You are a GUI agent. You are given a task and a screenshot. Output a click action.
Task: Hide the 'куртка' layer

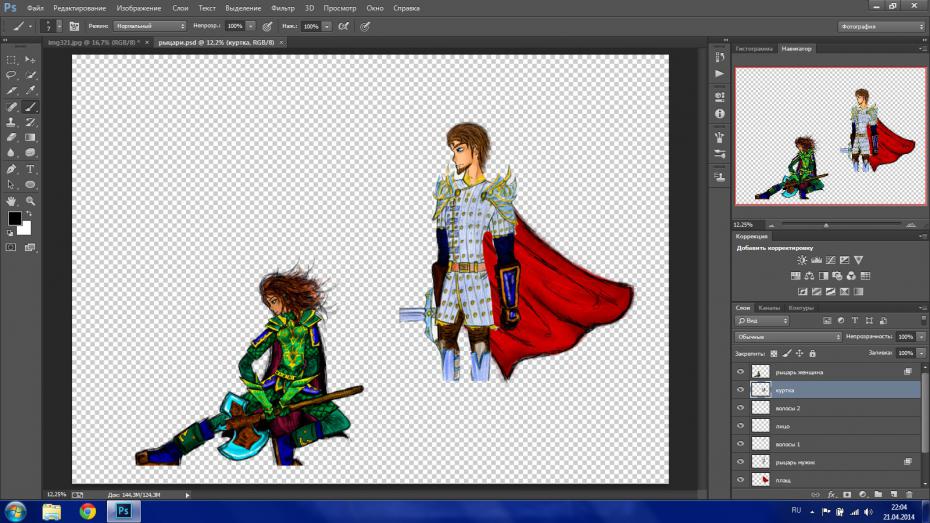(741, 389)
